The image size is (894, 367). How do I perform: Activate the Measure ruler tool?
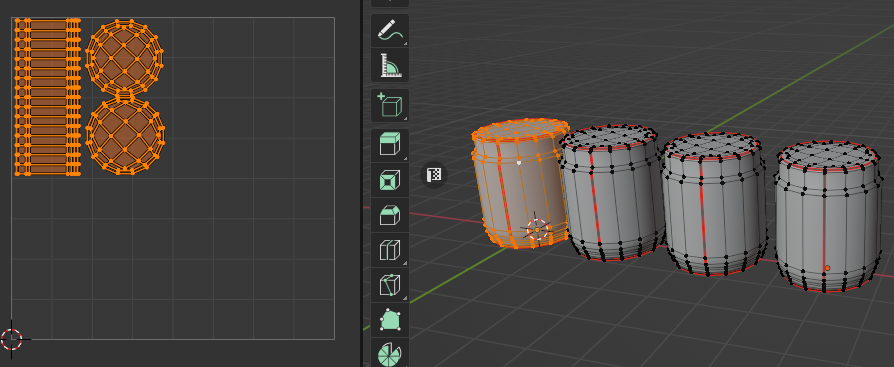click(x=390, y=65)
